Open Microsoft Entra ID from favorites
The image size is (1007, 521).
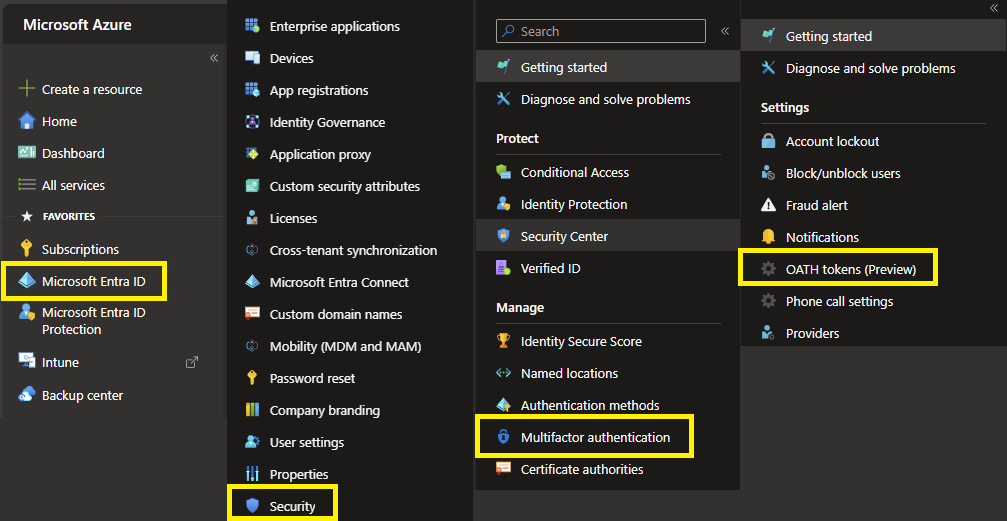[x=93, y=281]
